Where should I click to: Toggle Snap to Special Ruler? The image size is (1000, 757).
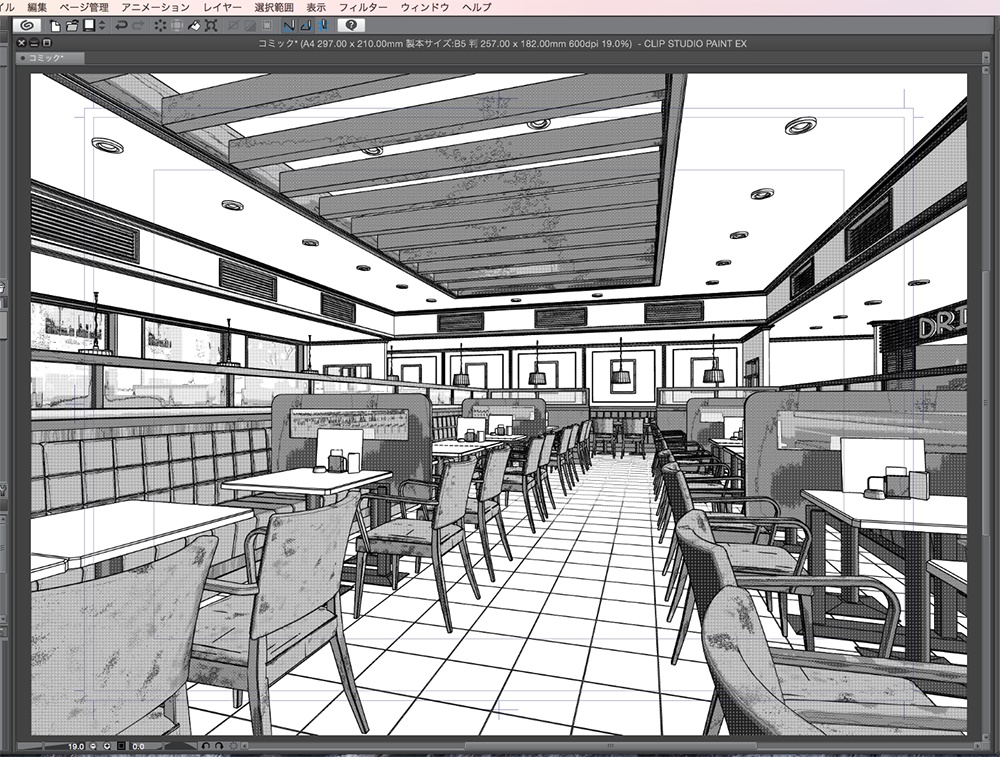point(306,26)
